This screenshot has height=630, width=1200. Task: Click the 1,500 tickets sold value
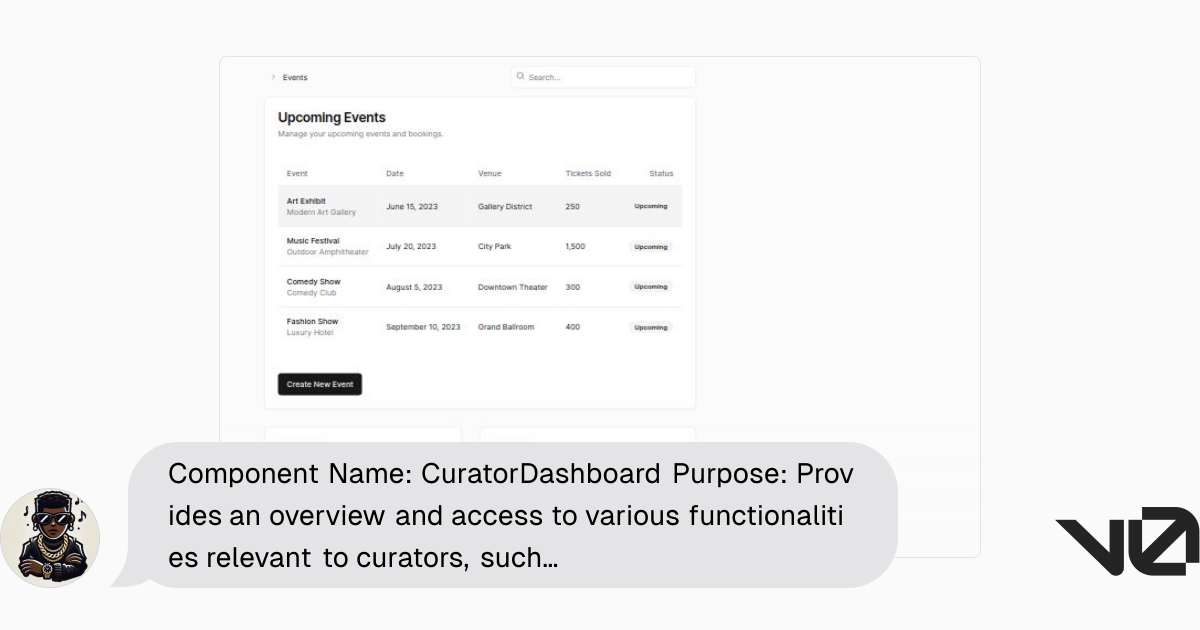pyautogui.click(x=575, y=246)
